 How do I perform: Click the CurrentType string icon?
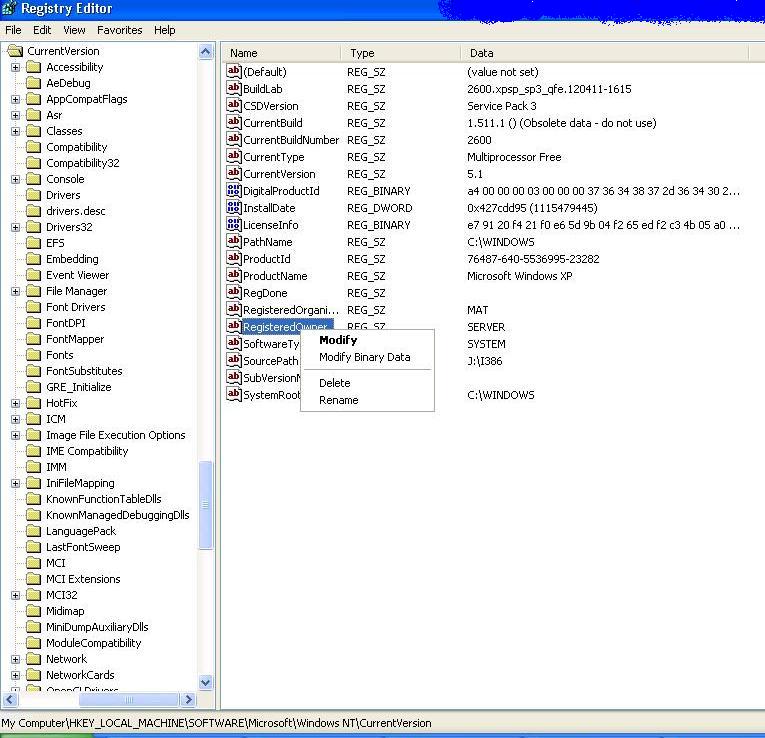point(234,156)
